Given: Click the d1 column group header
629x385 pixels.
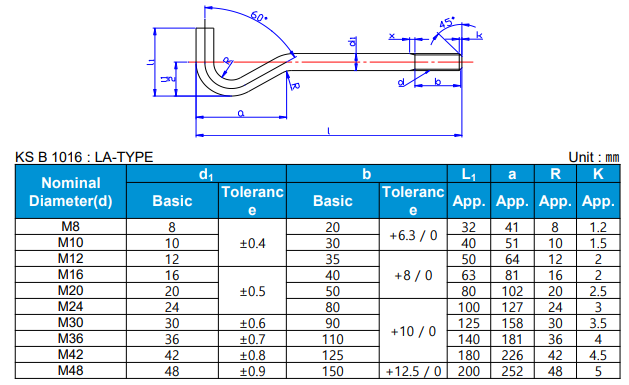Looking at the screenshot, I should [x=206, y=174].
